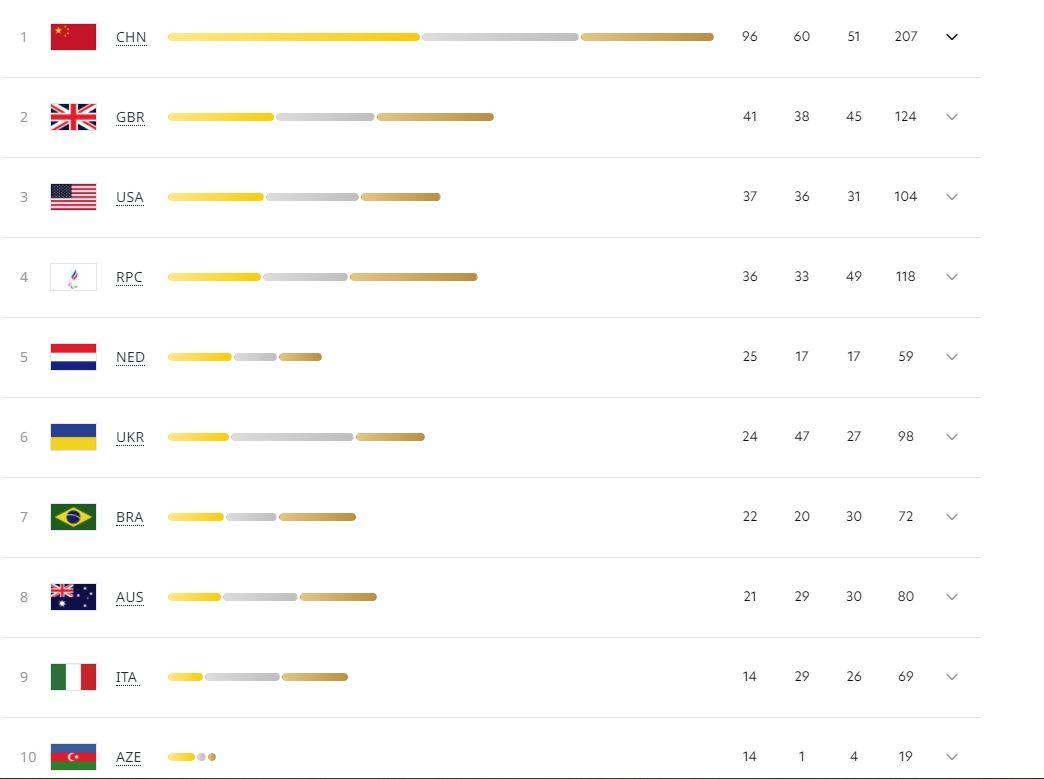Open the CHN country link
Viewport: 1044px width, 779px height.
(x=131, y=37)
